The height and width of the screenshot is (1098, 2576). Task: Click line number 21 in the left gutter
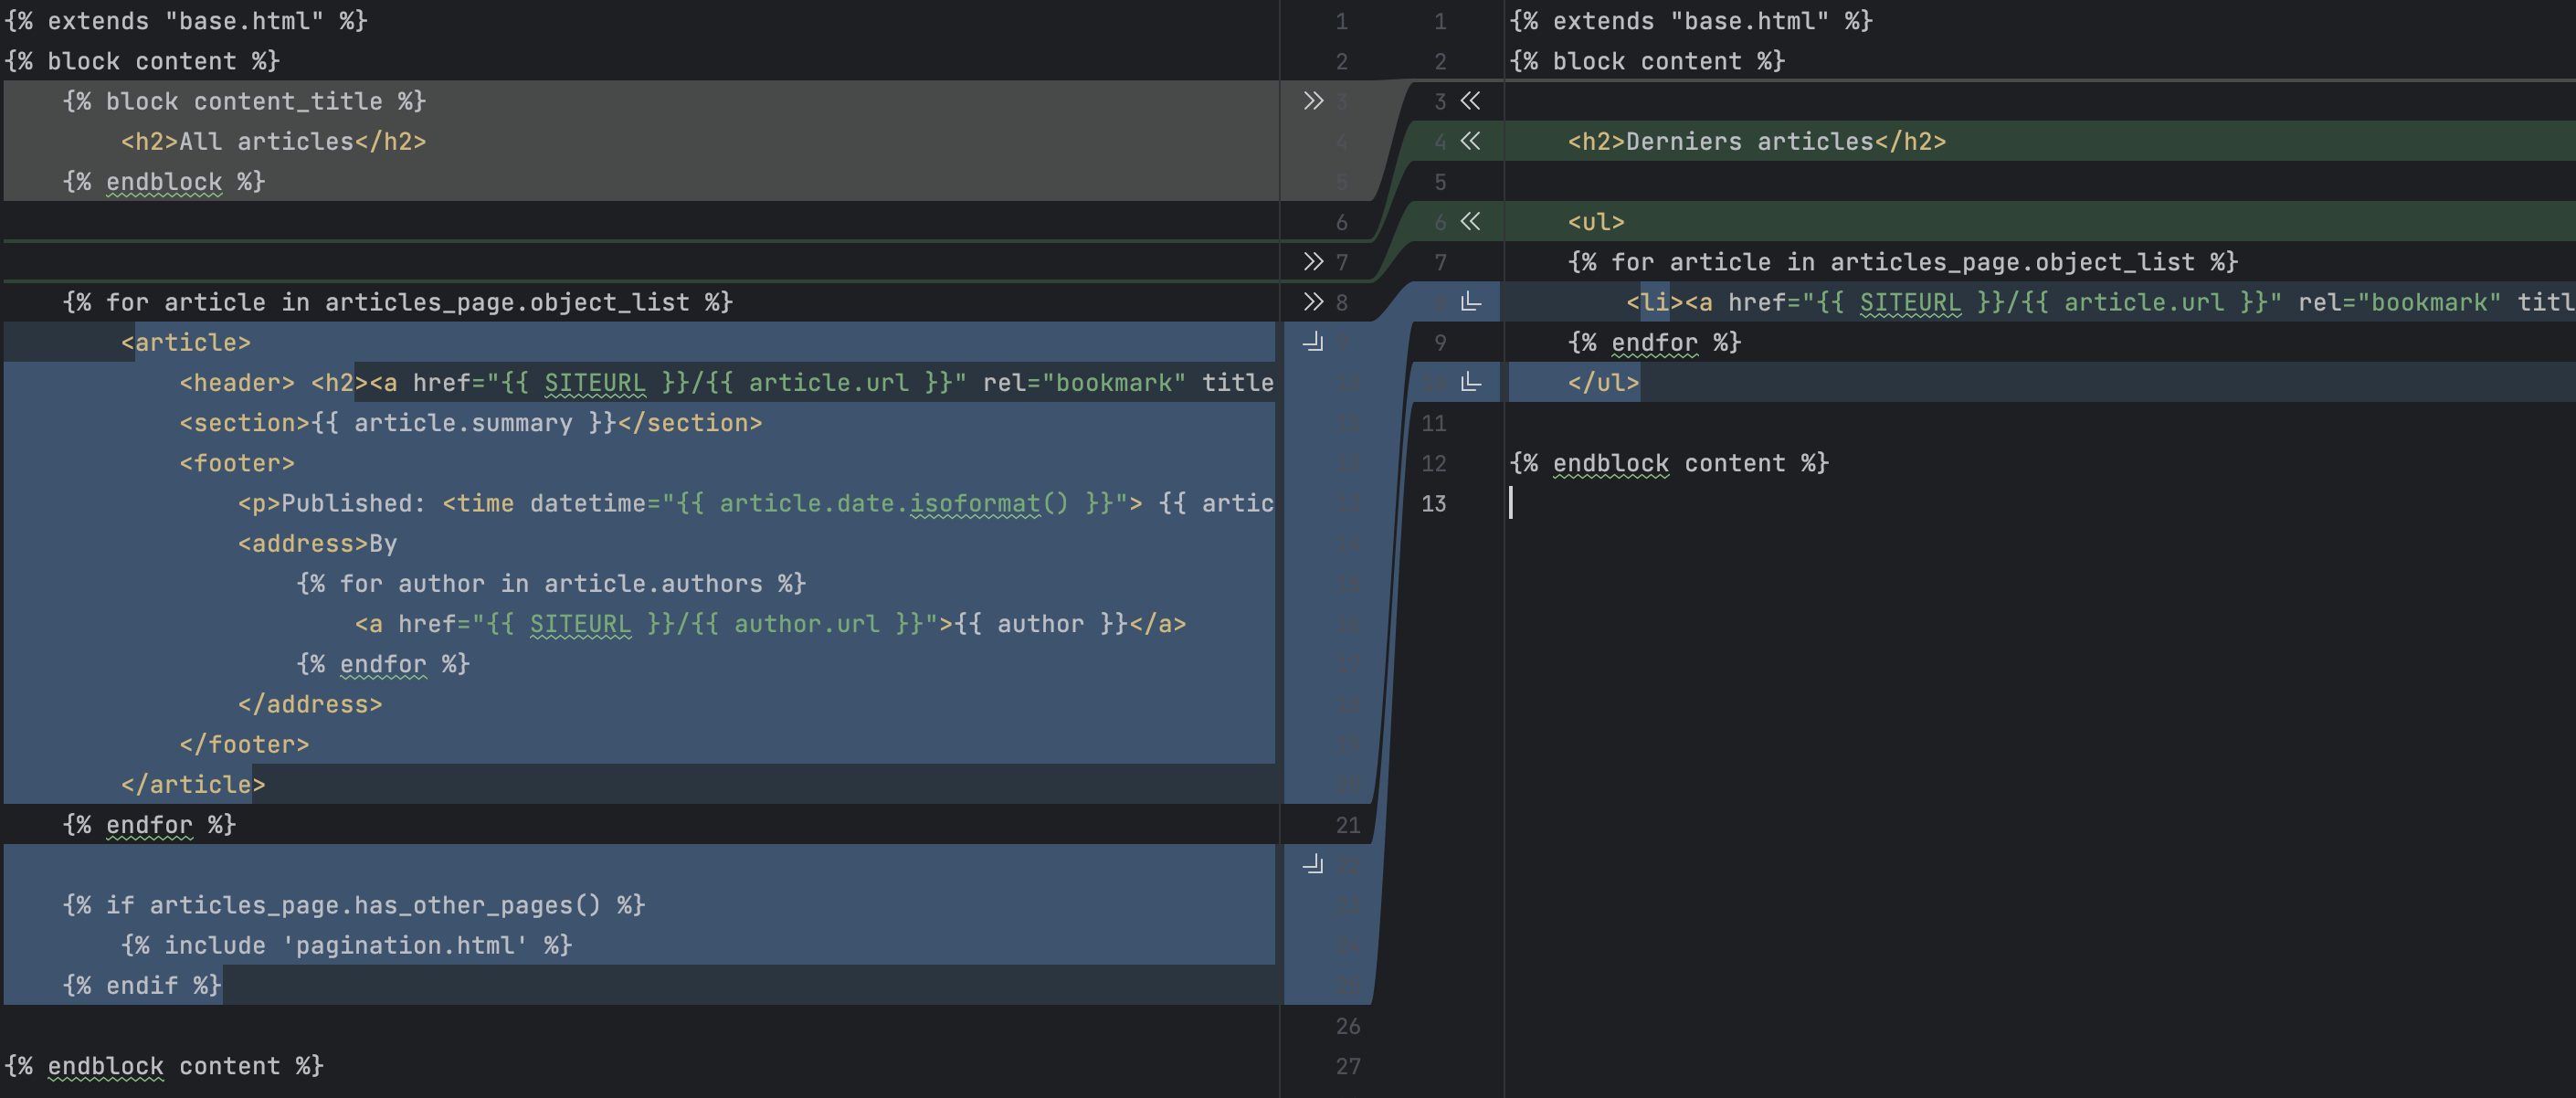pyautogui.click(x=1348, y=825)
